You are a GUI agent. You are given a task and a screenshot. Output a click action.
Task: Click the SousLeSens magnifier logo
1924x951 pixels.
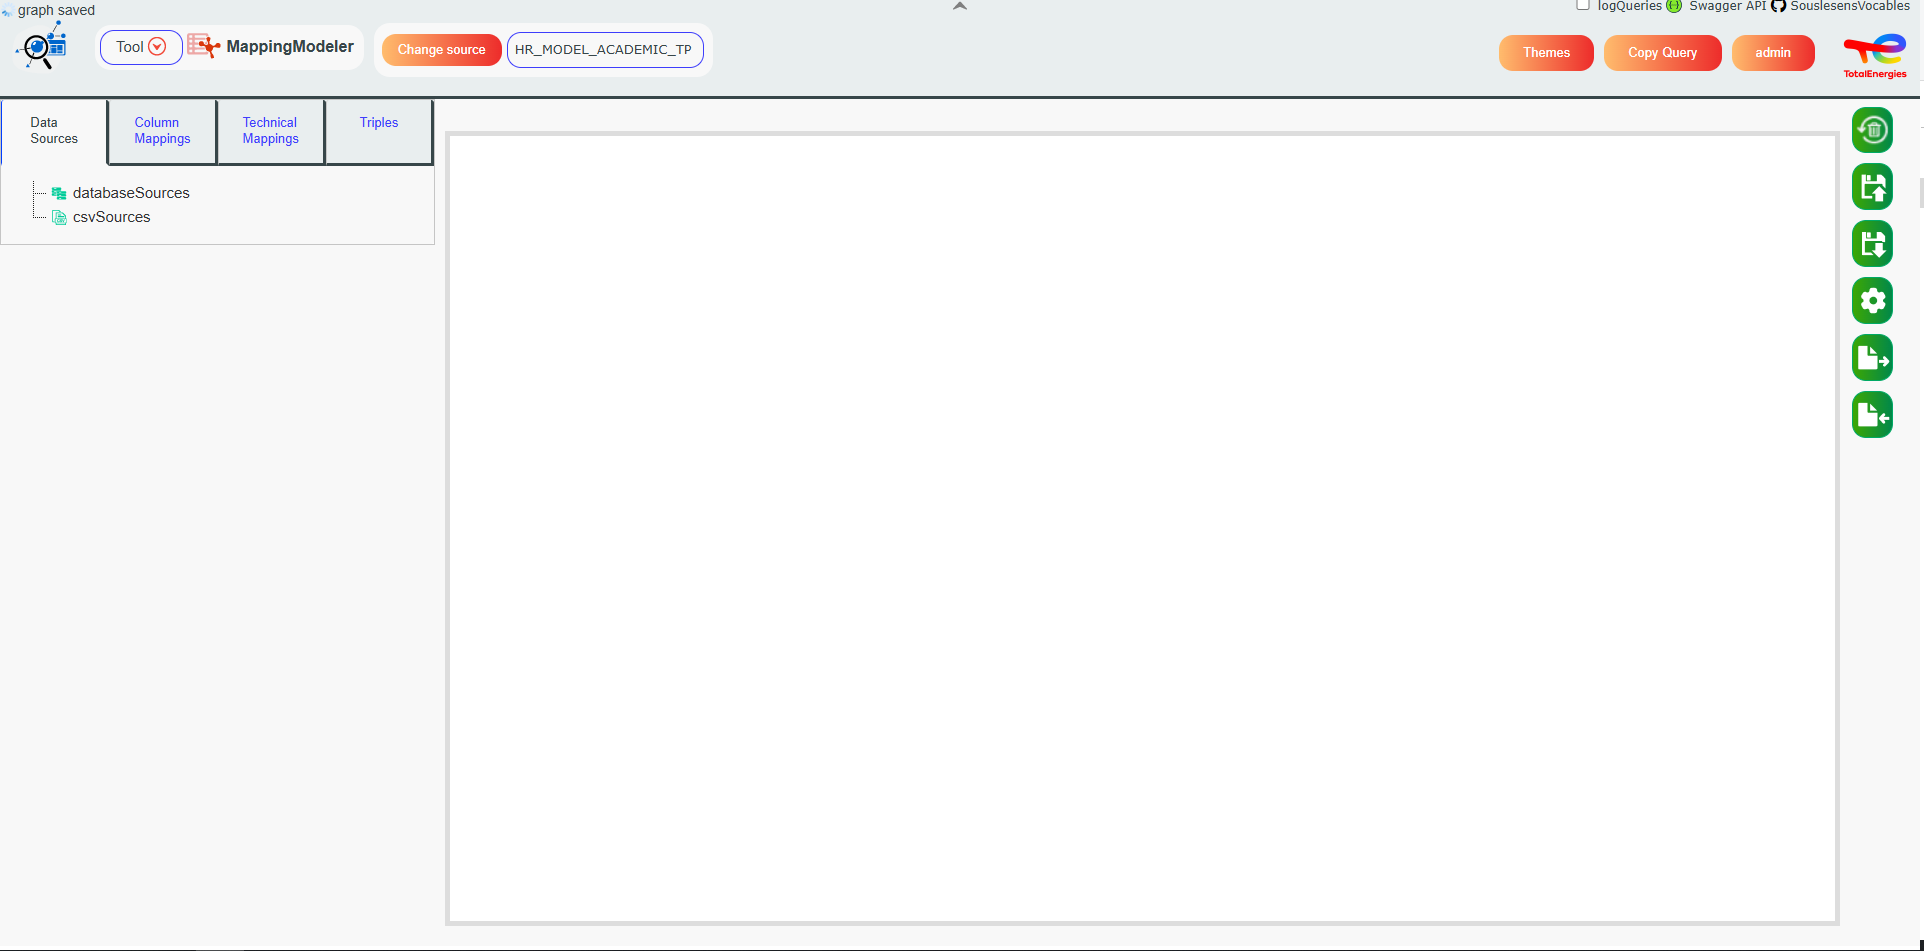[x=42, y=46]
